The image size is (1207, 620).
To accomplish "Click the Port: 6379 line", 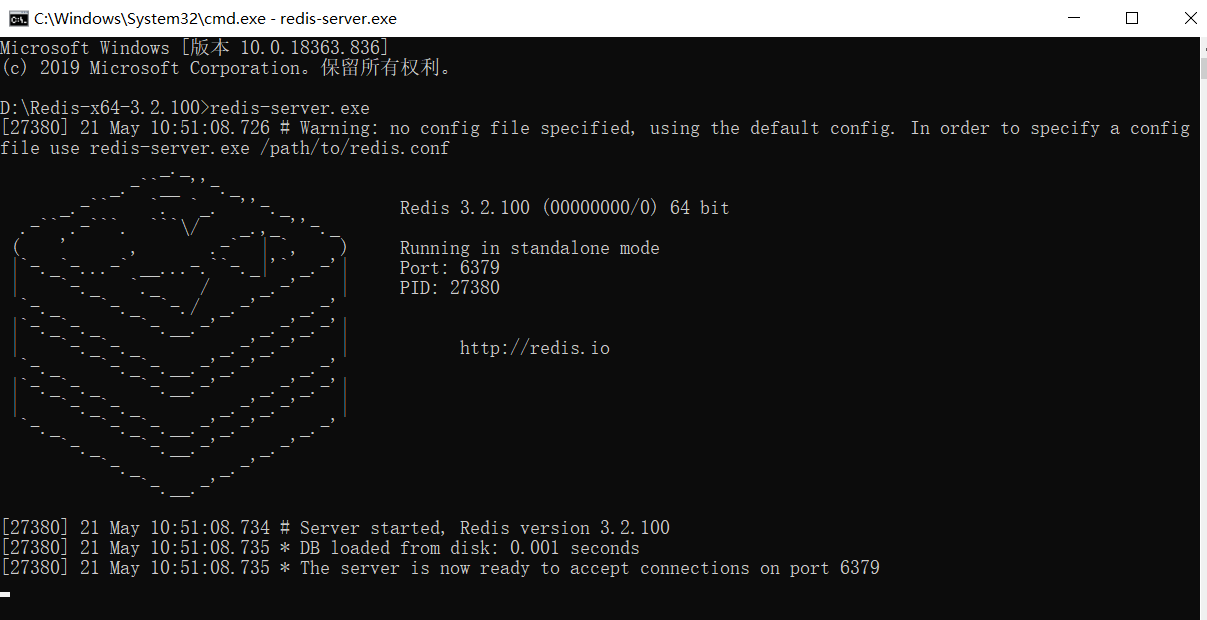I will pyautogui.click(x=450, y=268).
